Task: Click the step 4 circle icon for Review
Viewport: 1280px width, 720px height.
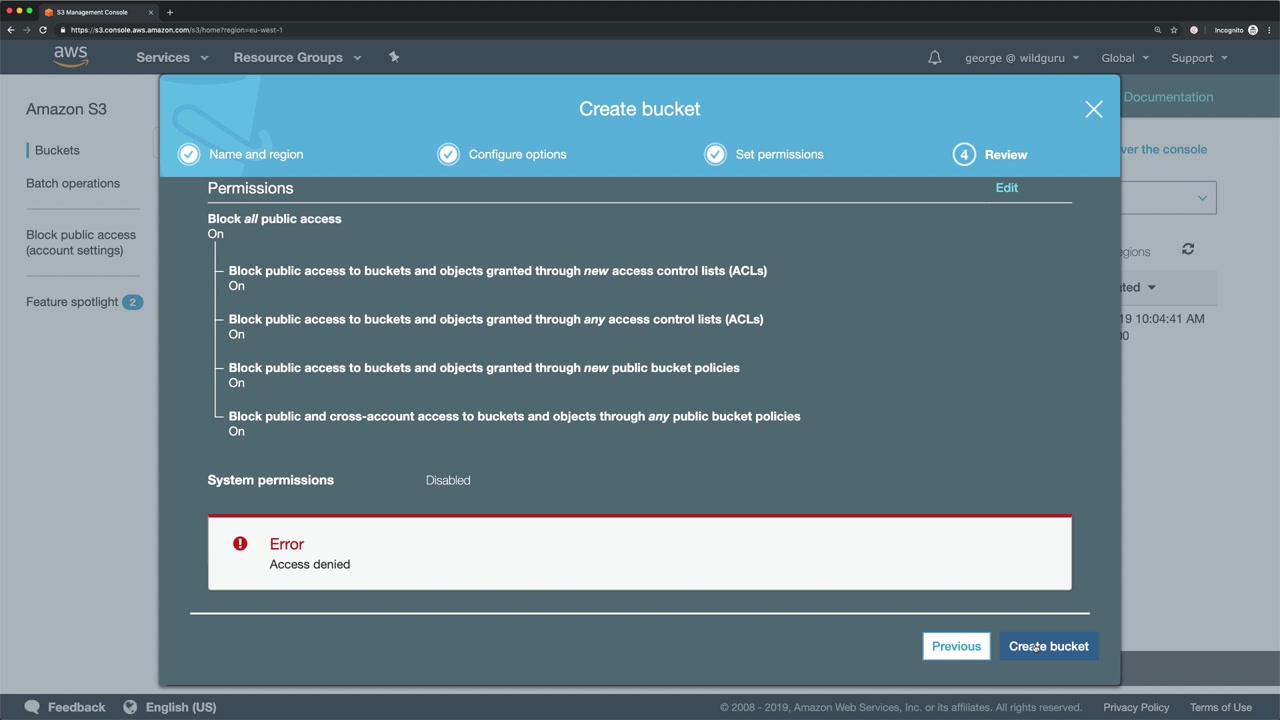Action: [x=964, y=154]
